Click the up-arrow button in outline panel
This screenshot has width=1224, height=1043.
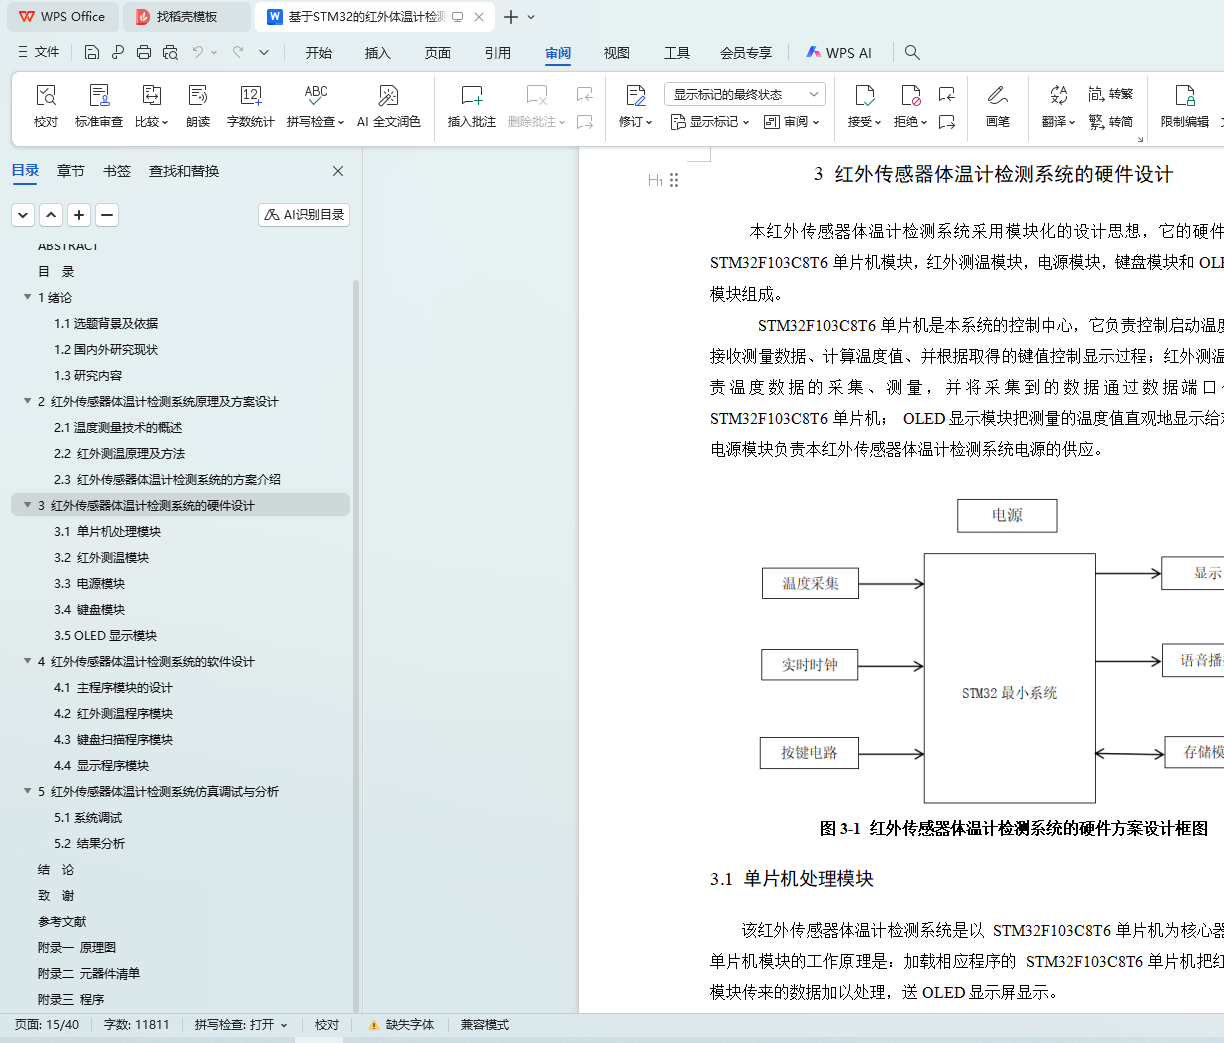click(51, 214)
